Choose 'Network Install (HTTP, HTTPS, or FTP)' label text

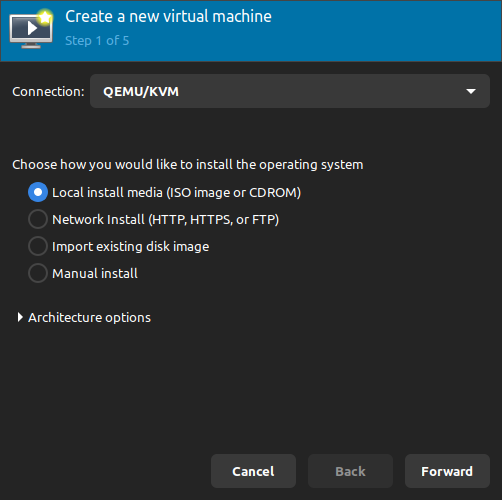coord(166,219)
